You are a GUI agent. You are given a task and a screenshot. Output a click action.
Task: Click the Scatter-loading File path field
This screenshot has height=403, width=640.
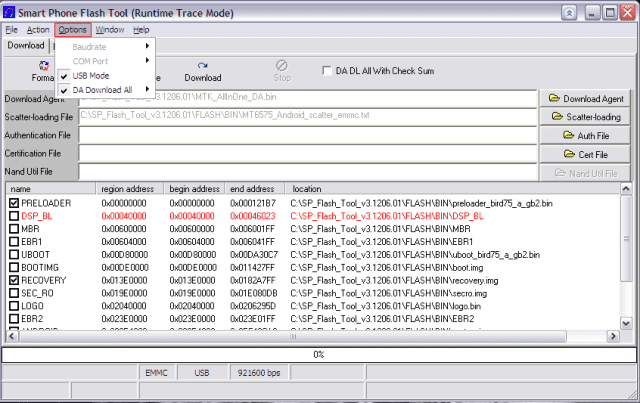tap(308, 116)
